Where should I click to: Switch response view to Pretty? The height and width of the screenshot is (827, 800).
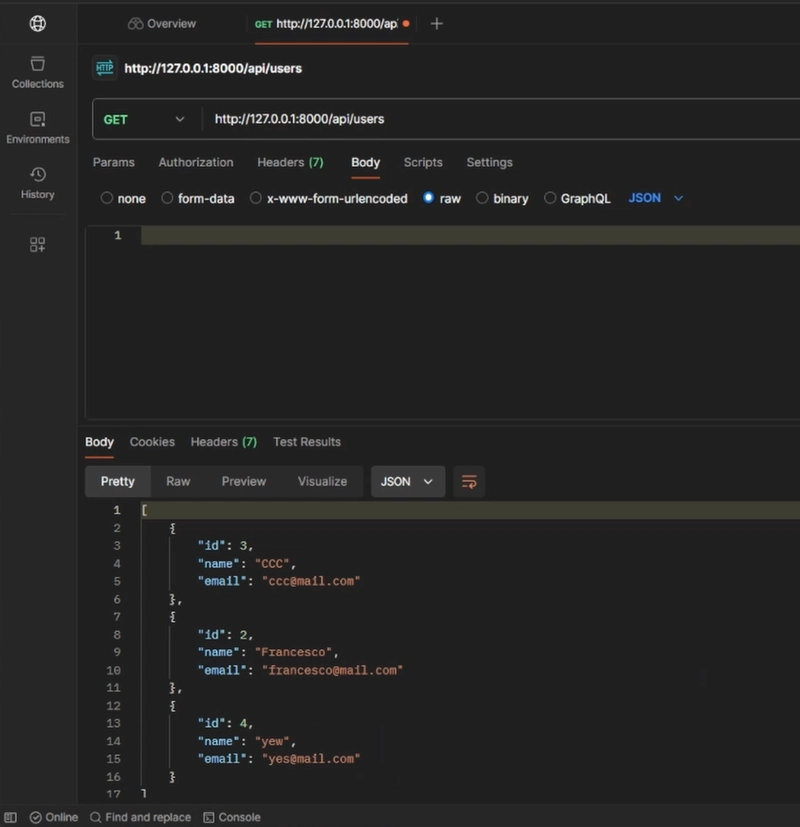(x=118, y=482)
